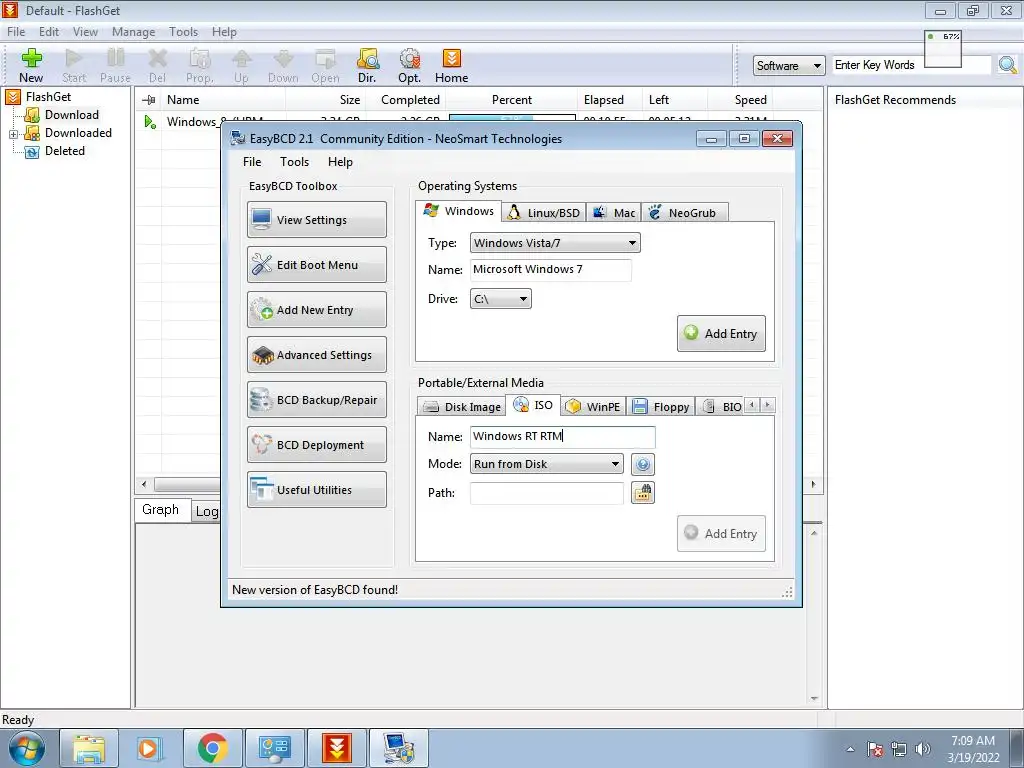Open View Settings in EasyBCD Toolbox
1024x768 pixels.
click(x=317, y=219)
